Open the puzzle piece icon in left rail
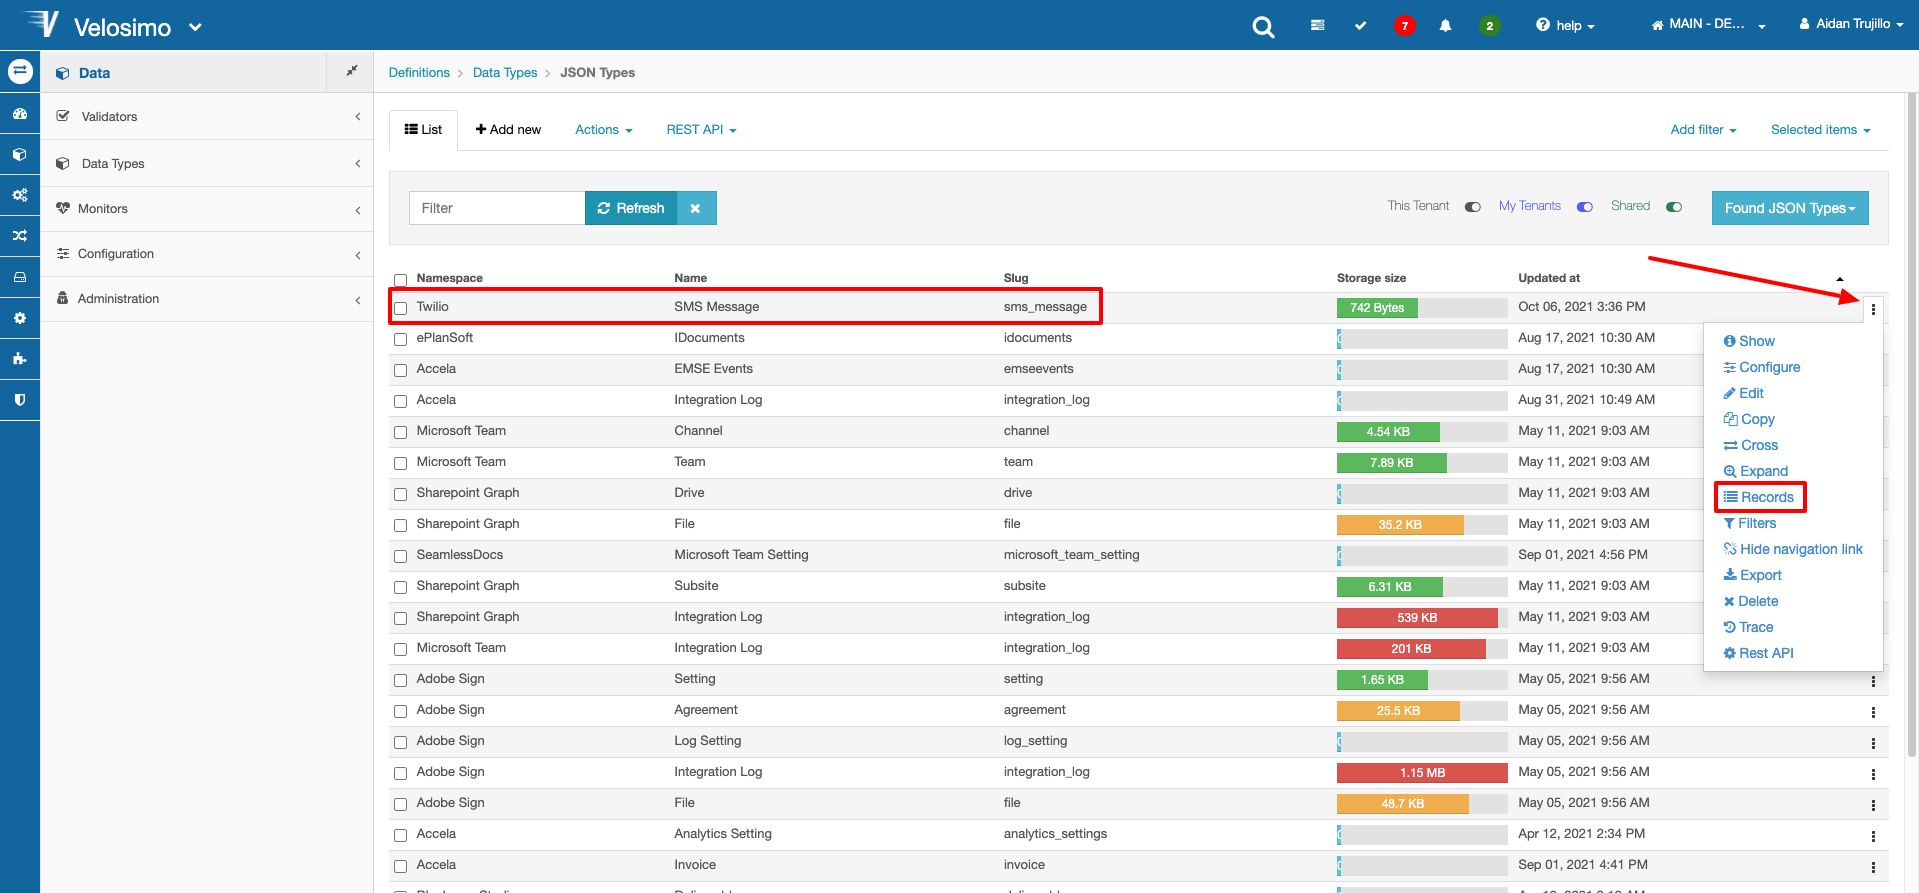Viewport: 1919px width, 893px height. tap(20, 358)
